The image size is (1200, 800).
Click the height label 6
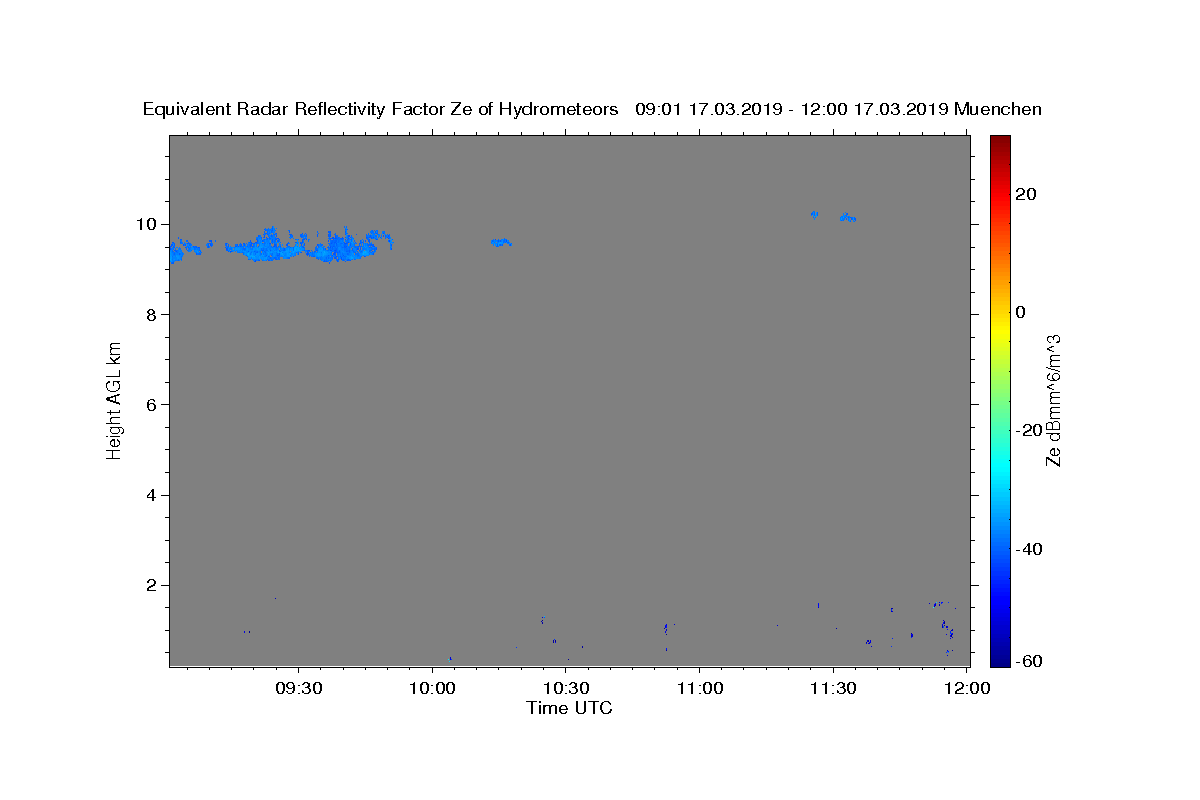150,404
